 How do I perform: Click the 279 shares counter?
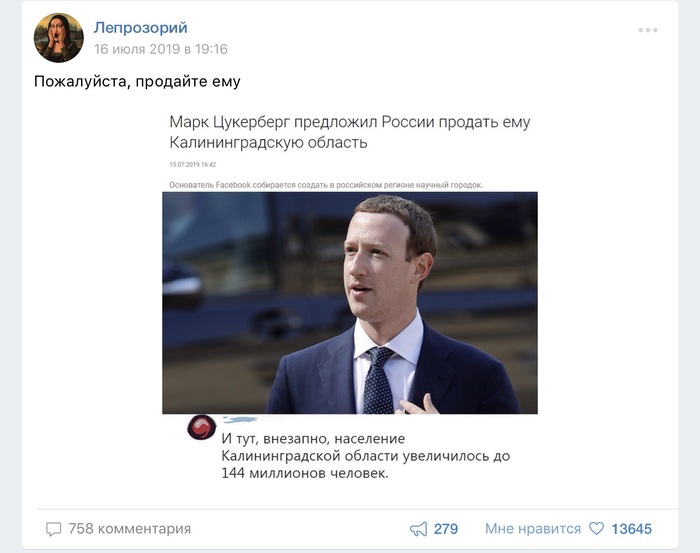click(446, 529)
